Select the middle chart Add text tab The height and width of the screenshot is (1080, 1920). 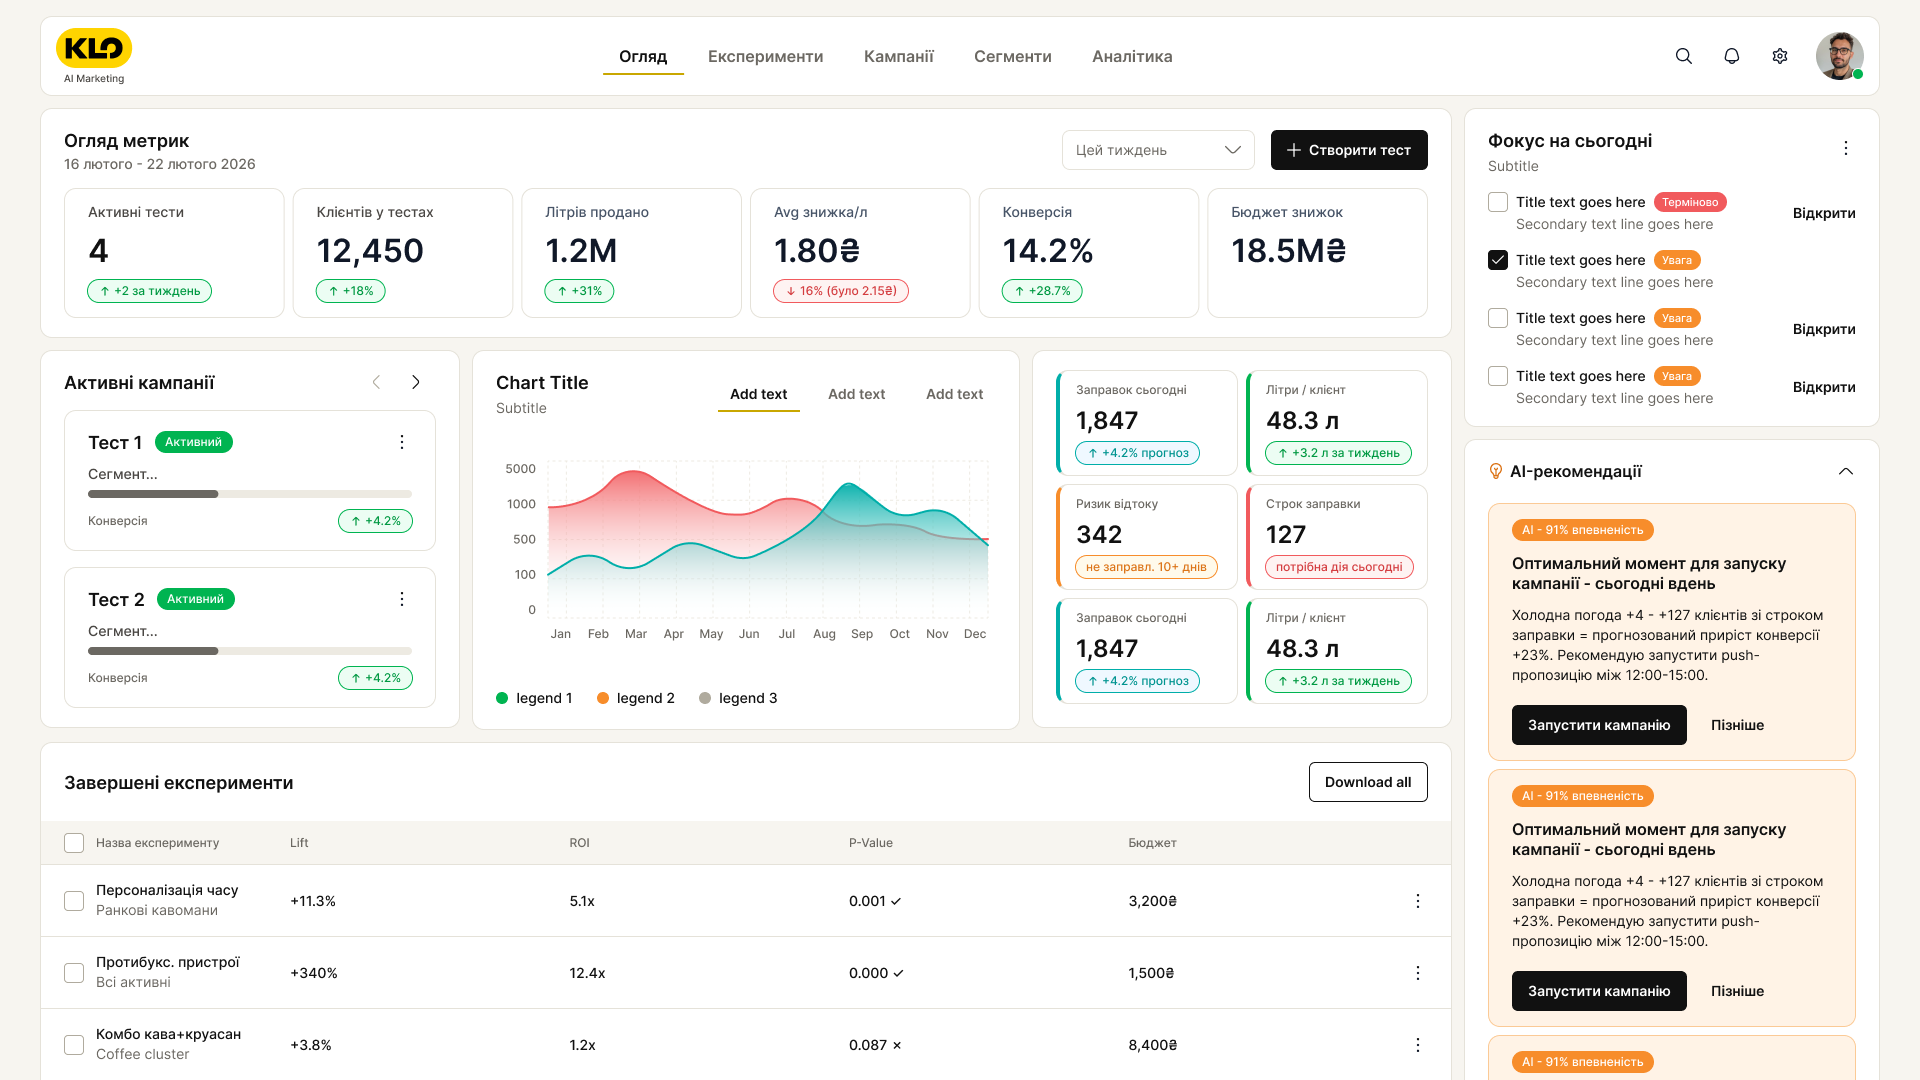pyautogui.click(x=856, y=394)
